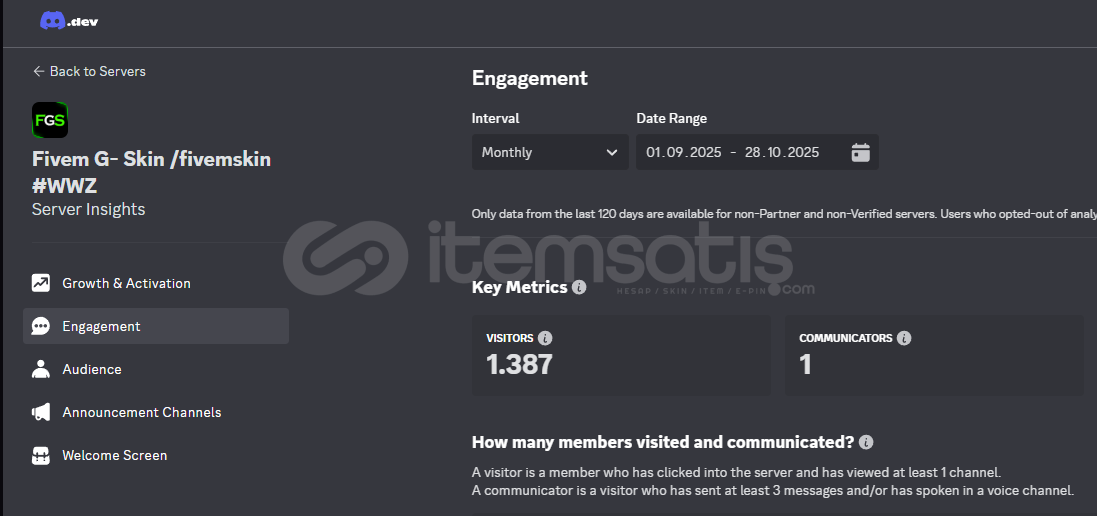The height and width of the screenshot is (516, 1097).
Task: Click the Audience person icon
Action: point(41,369)
